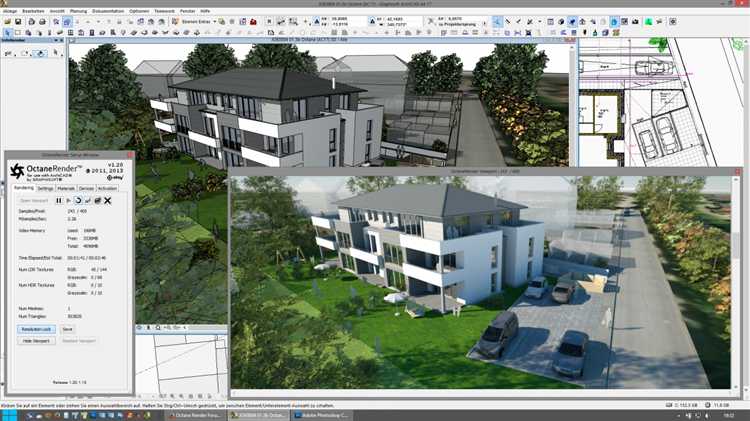Click the Open Viewport button
The width and height of the screenshot is (750, 421).
tap(34, 201)
